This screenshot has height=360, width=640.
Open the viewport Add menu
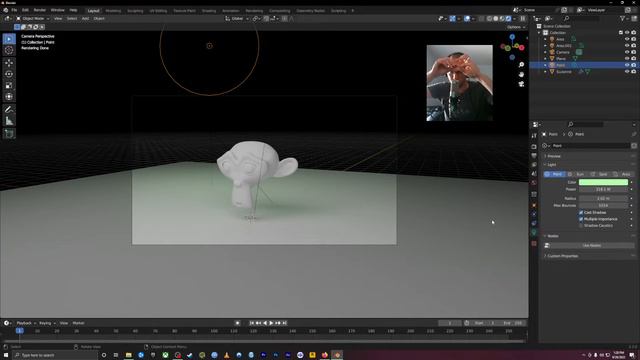(85, 18)
